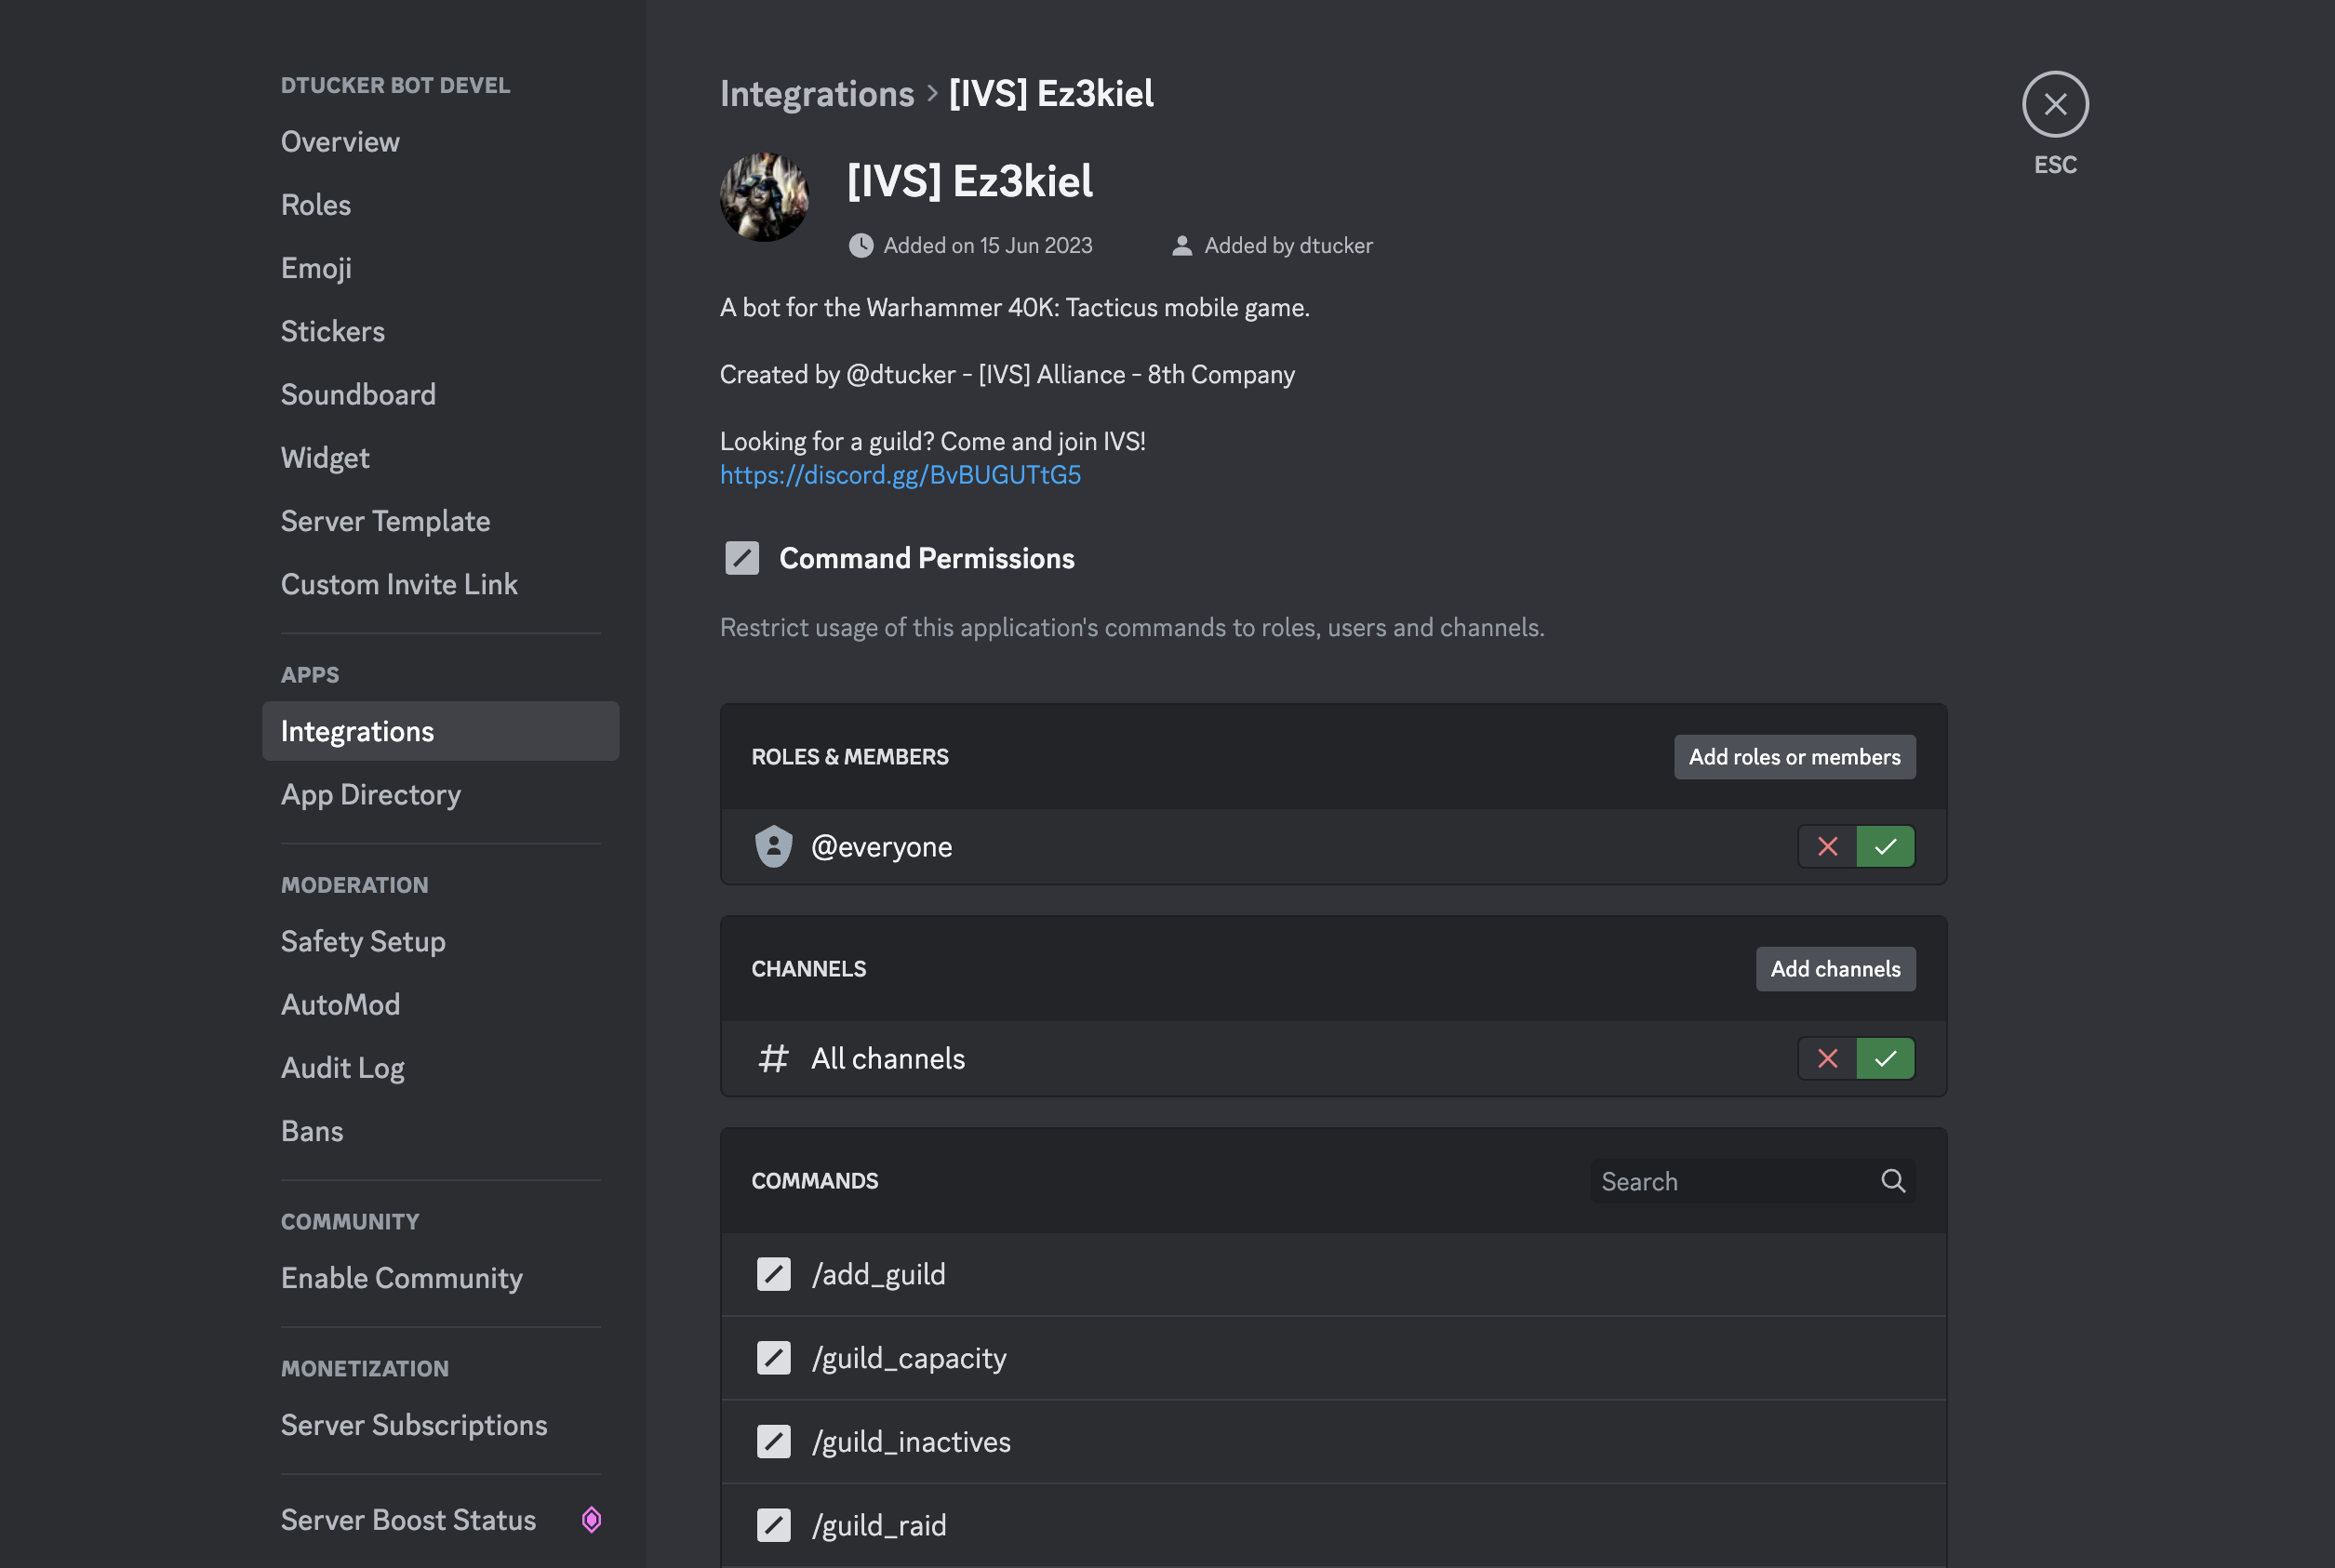The height and width of the screenshot is (1568, 2335).
Task: Click the /guild_raid slash command icon
Action: click(x=773, y=1525)
